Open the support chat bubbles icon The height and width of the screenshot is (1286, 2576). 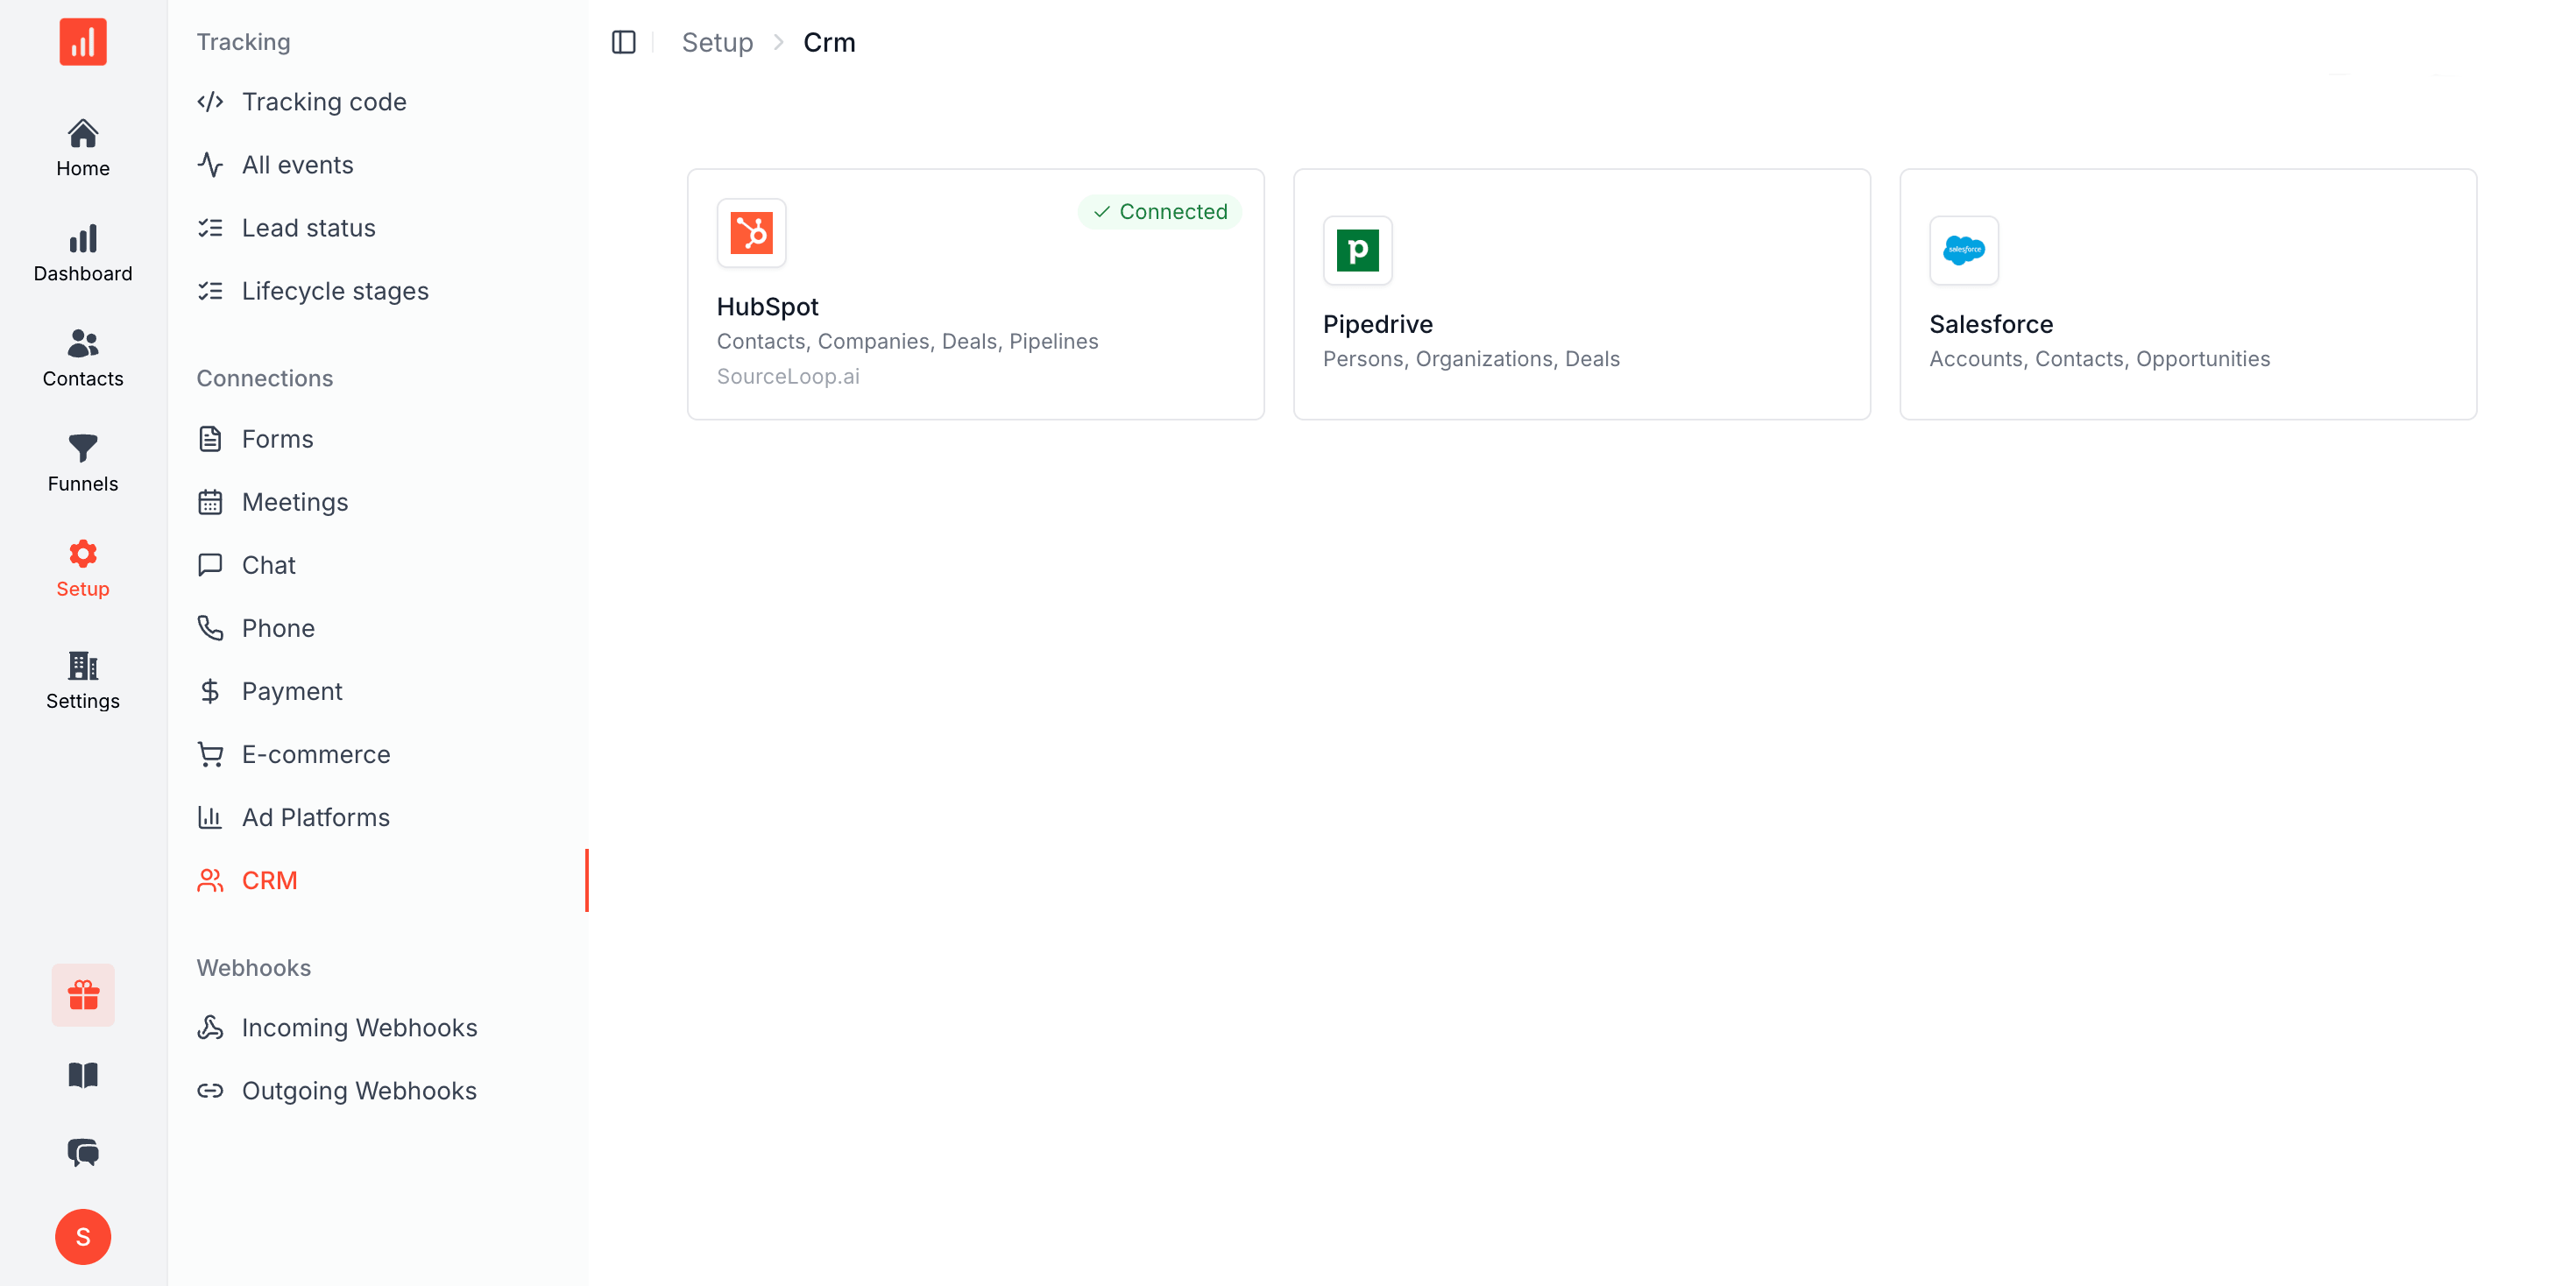83,1152
